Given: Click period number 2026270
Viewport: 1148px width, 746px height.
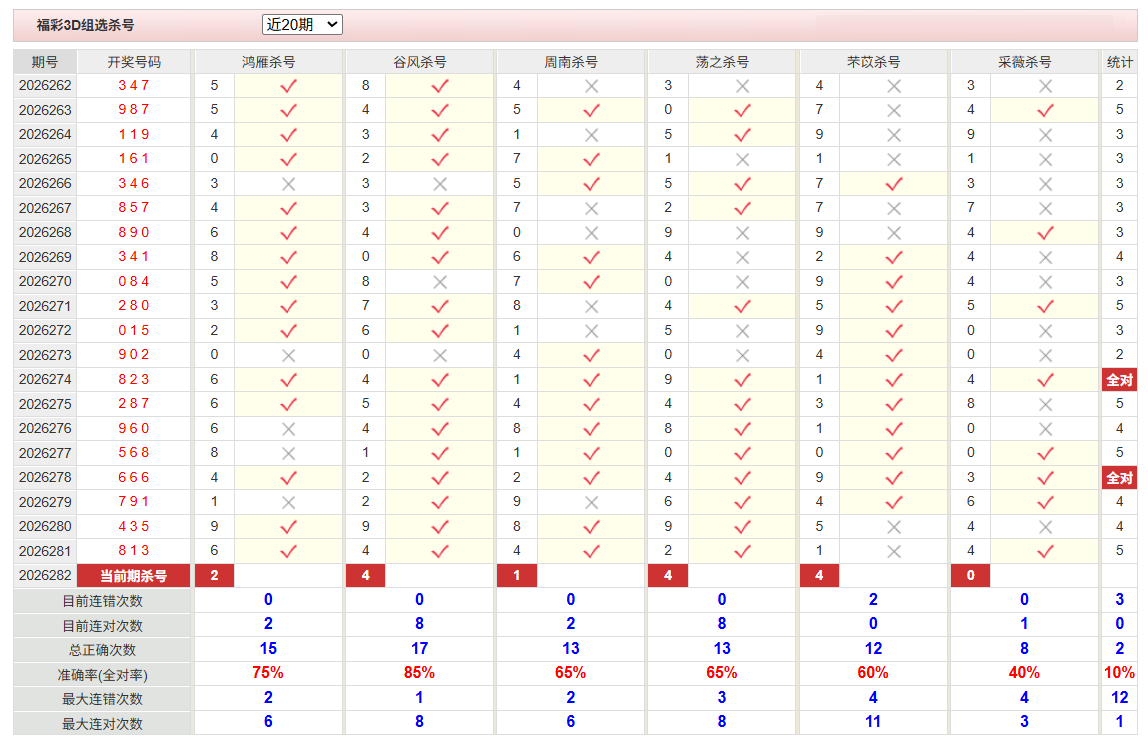Looking at the screenshot, I should point(45,282).
